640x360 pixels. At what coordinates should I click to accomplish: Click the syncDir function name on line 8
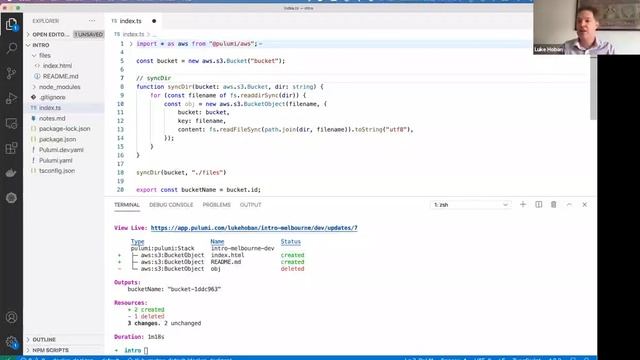(180, 87)
